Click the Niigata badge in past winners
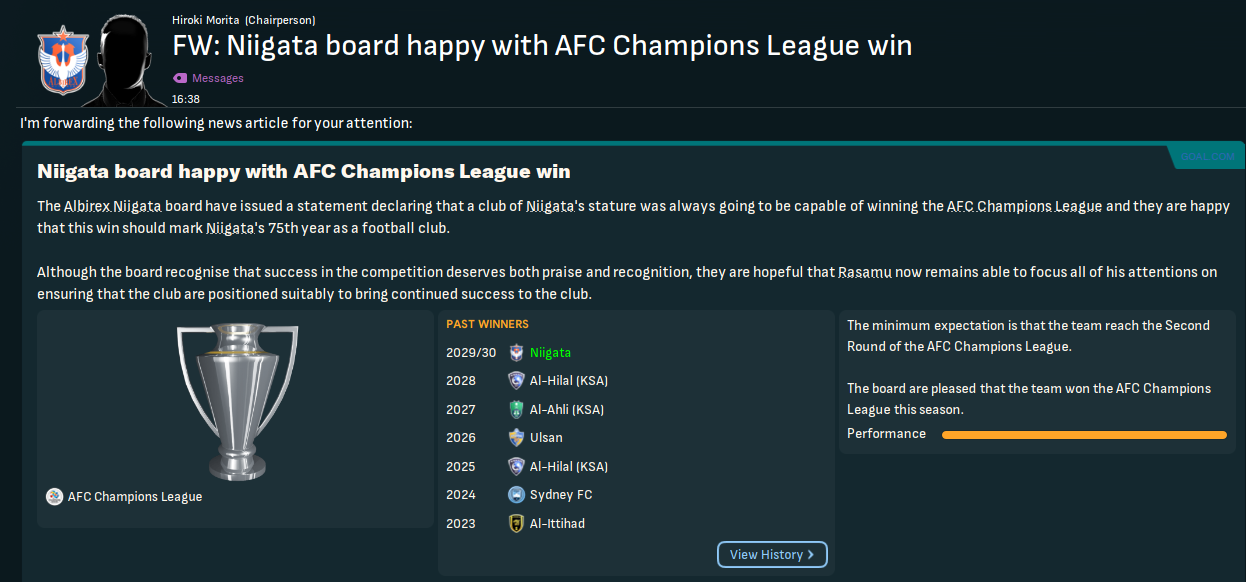This screenshot has width=1246, height=582. (516, 353)
